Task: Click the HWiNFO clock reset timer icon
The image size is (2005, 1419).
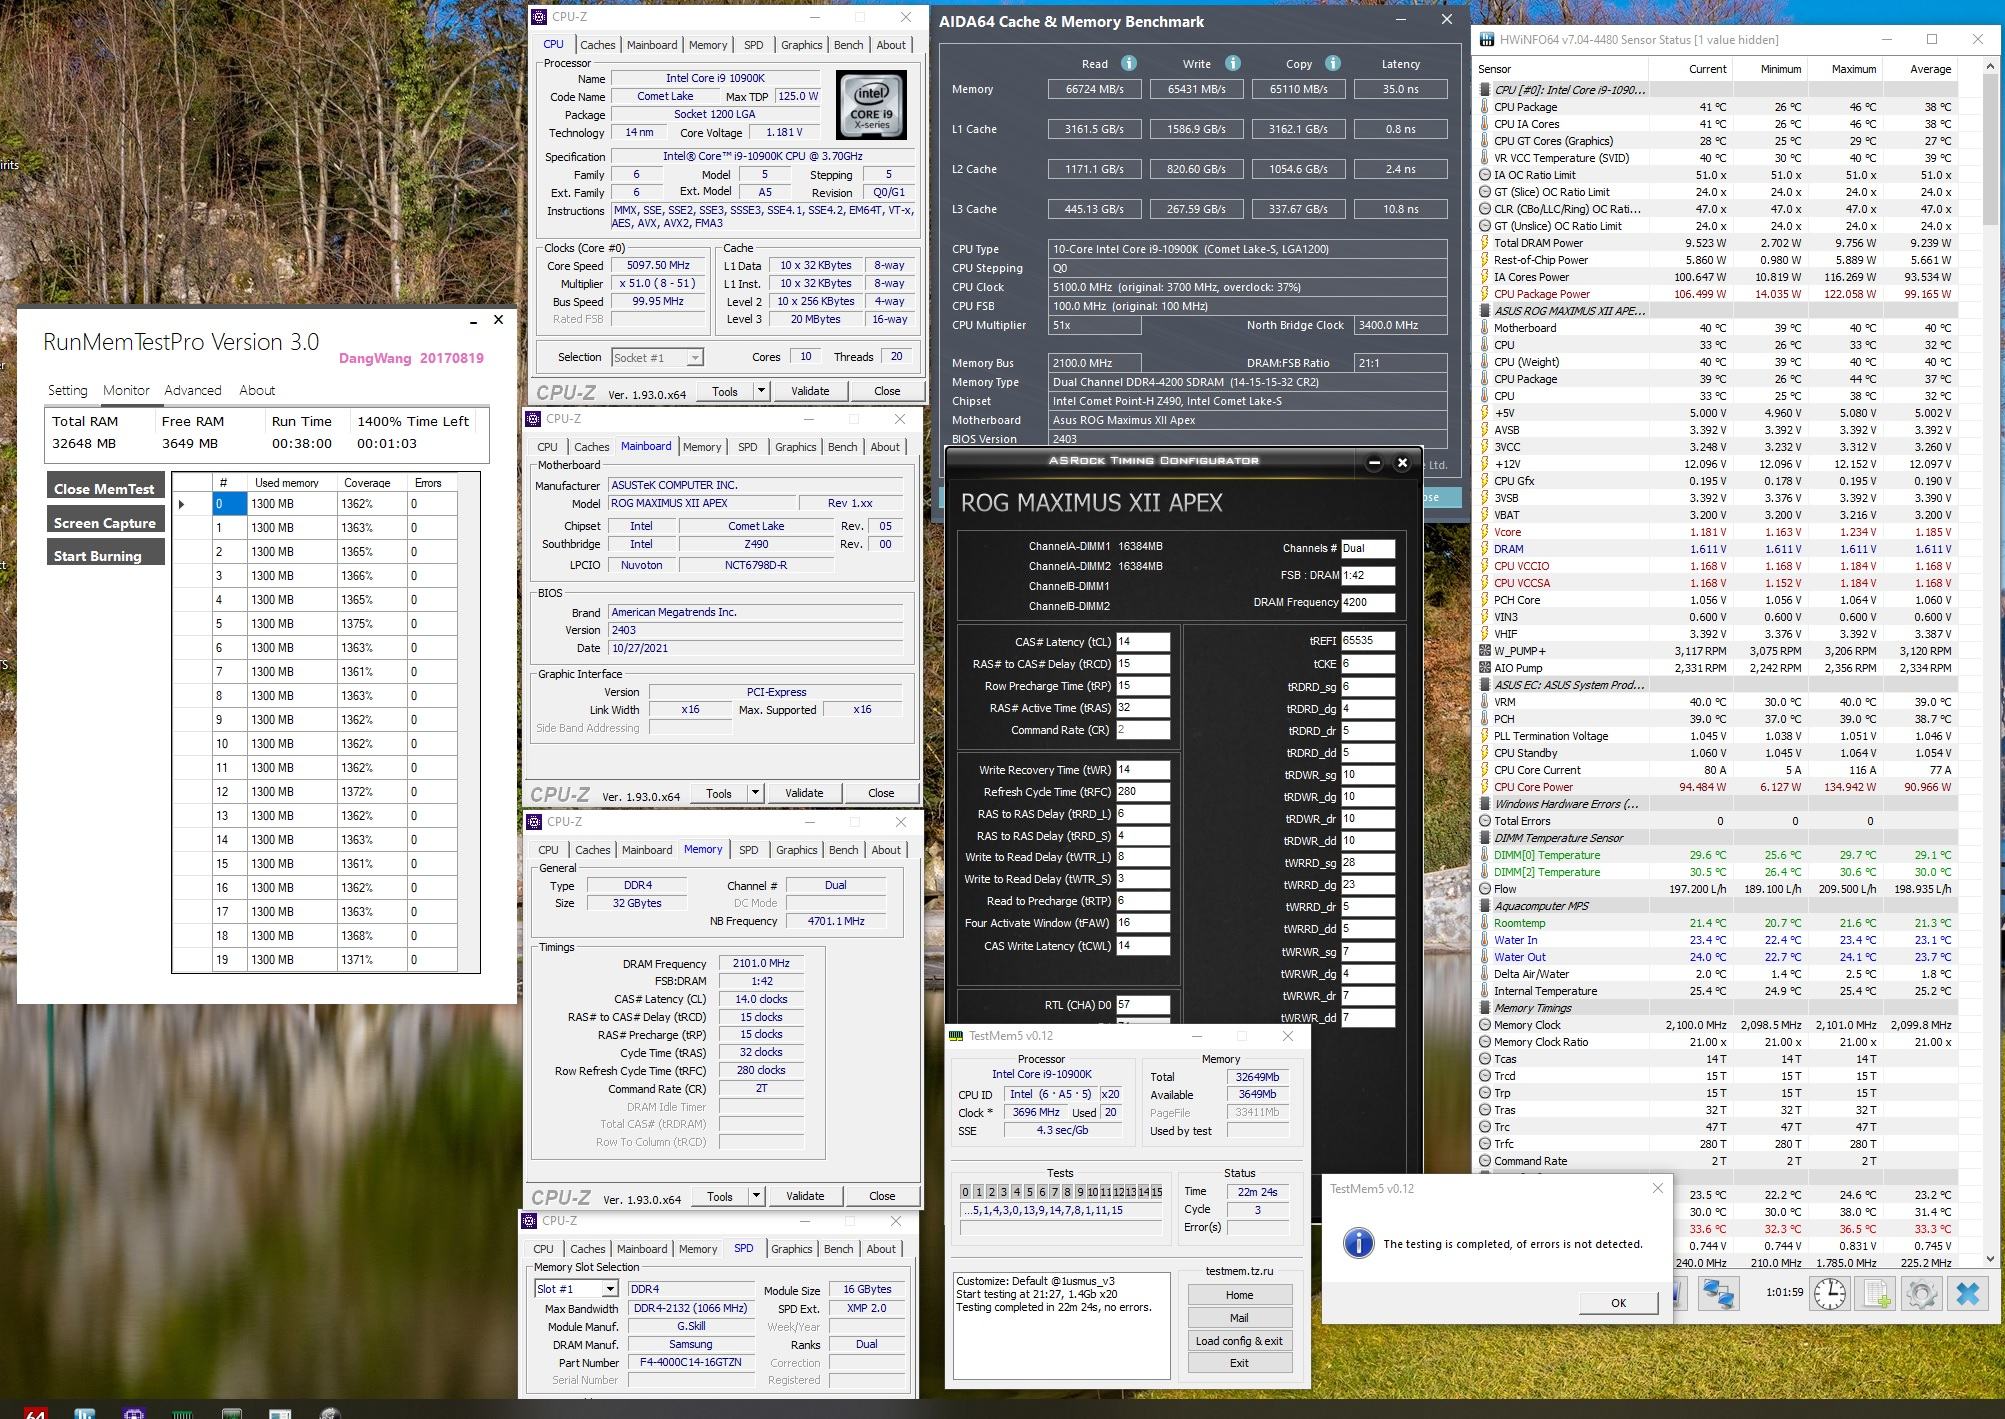Action: pos(1830,1292)
